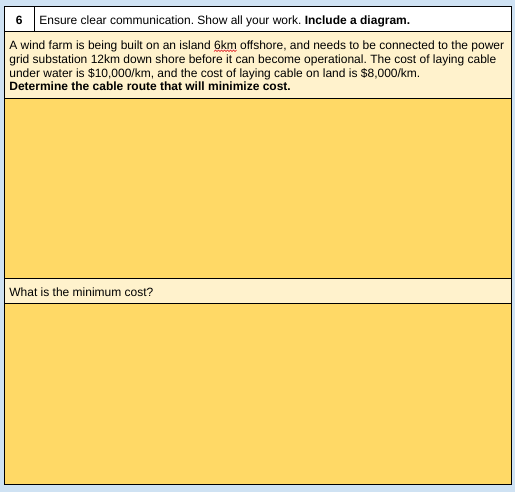This screenshot has width=515, height=492.
Task: Click the 'Include a diagram.' bold text
Action: click(357, 20)
